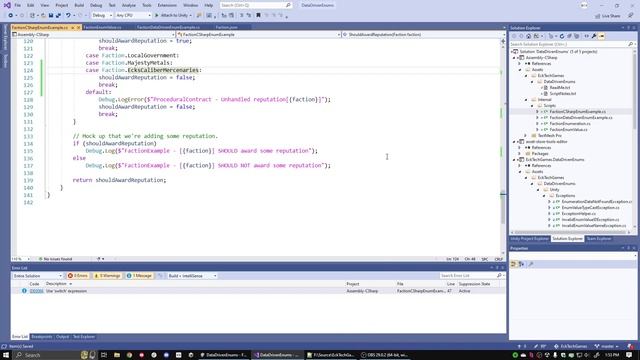This screenshot has width=640, height=360.
Task: Click the Visual Studio logo icon
Action: (7, 5)
